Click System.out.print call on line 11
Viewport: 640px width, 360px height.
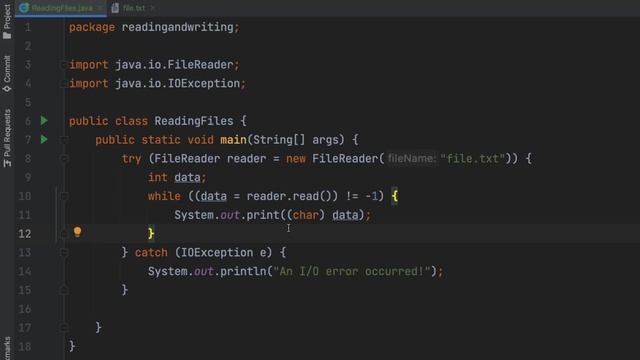pos(227,215)
